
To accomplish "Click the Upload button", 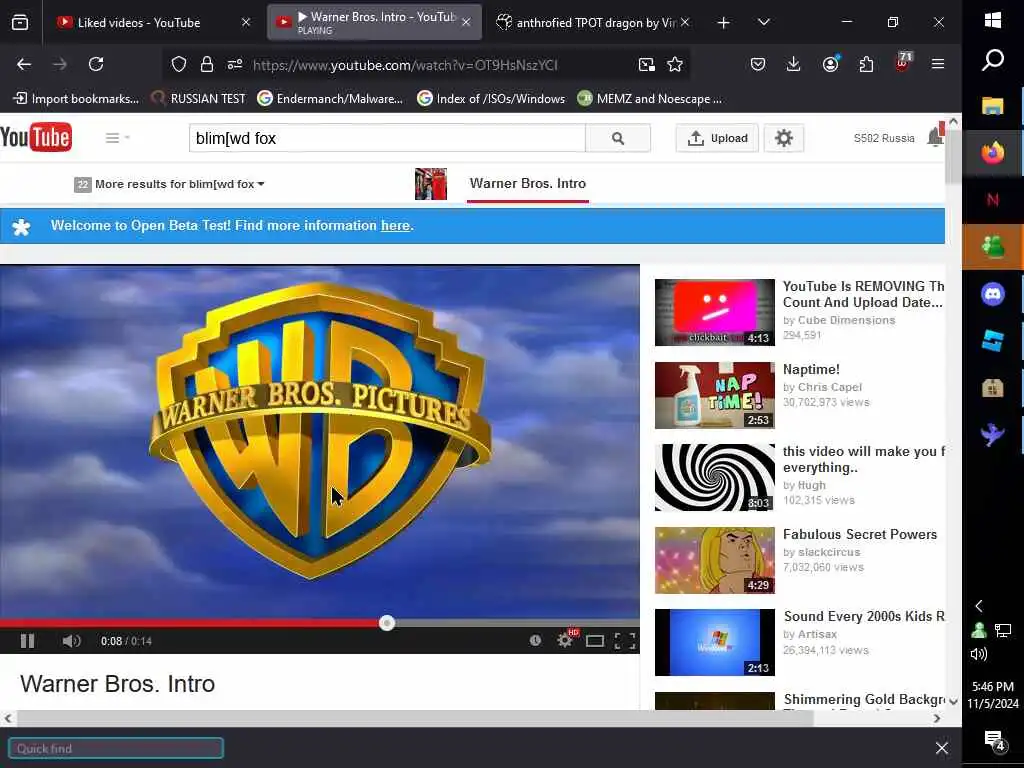I will point(717,138).
